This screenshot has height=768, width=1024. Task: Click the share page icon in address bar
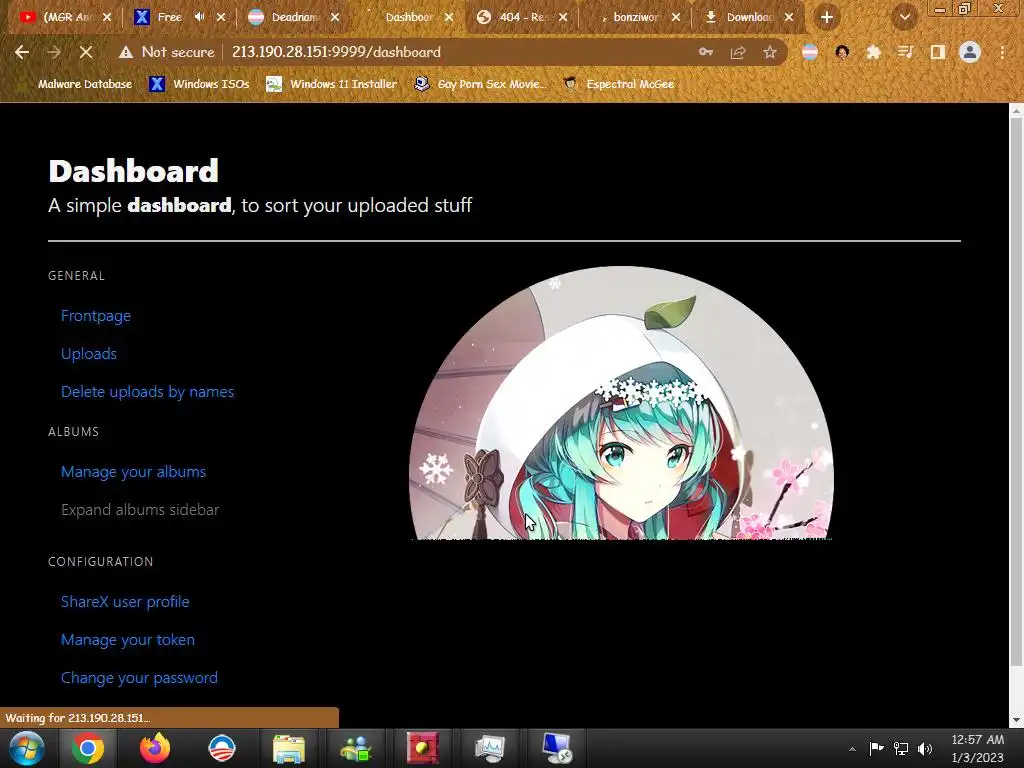click(738, 52)
